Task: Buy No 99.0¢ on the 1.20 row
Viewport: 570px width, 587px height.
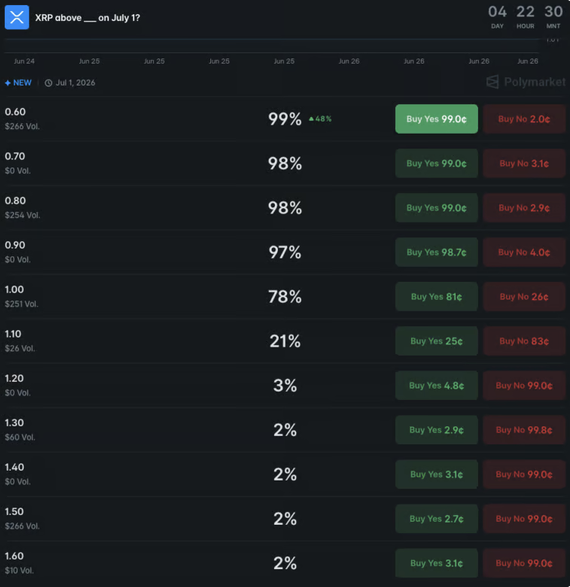Action: tap(524, 386)
